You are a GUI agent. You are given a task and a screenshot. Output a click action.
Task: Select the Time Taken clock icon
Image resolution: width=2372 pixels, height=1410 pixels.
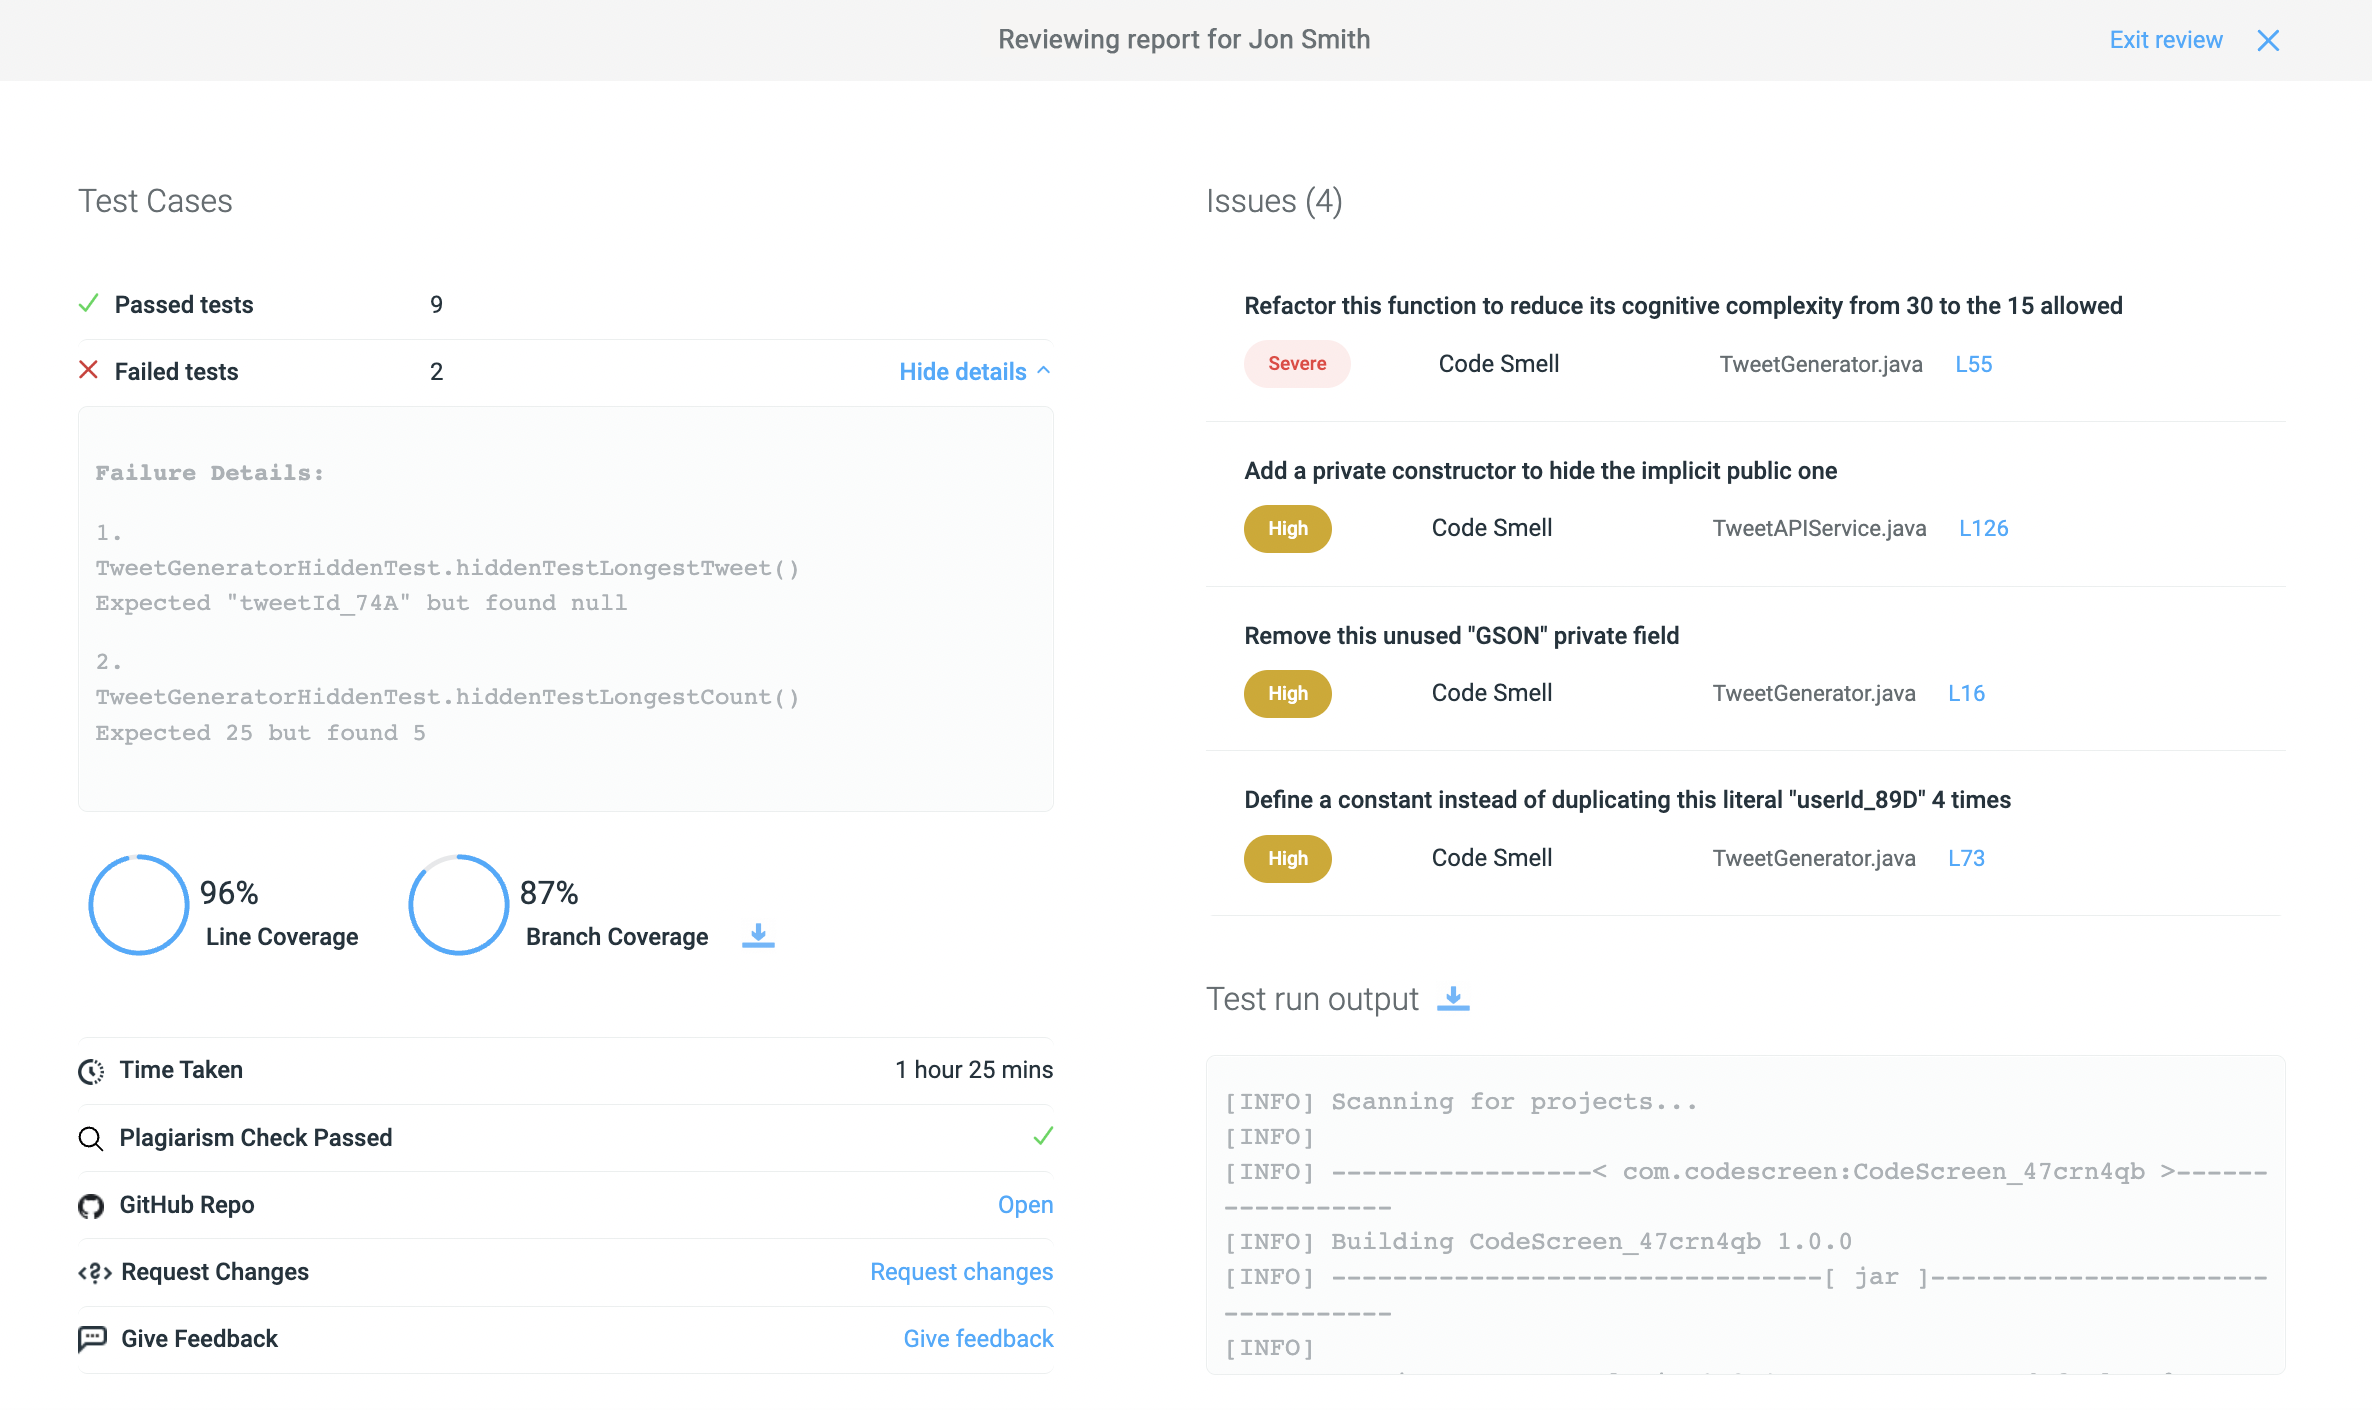pyautogui.click(x=91, y=1071)
